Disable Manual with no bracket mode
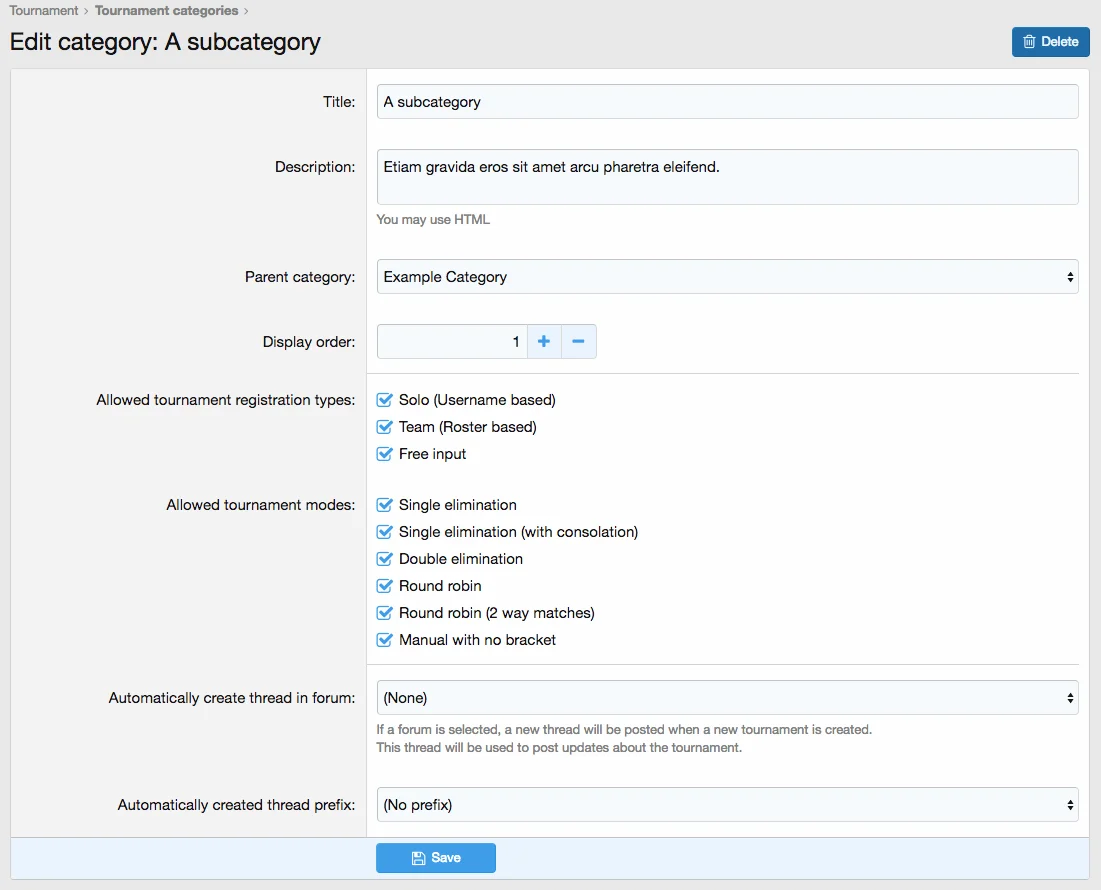This screenshot has height=890, width=1101. click(x=385, y=640)
